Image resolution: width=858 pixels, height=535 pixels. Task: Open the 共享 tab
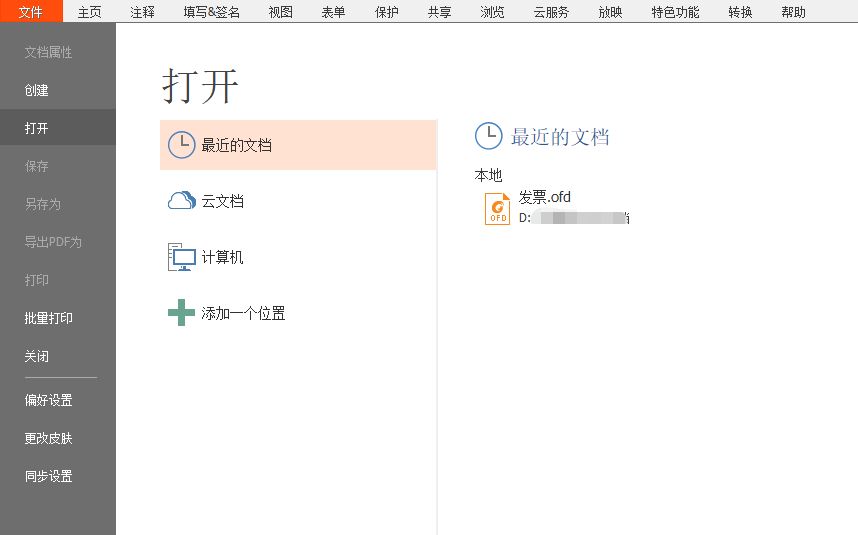439,12
